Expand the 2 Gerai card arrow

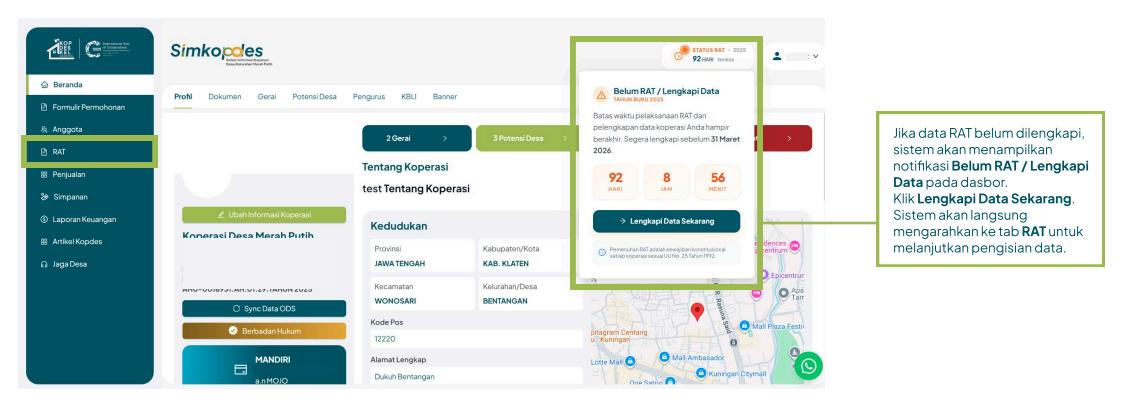[444, 138]
